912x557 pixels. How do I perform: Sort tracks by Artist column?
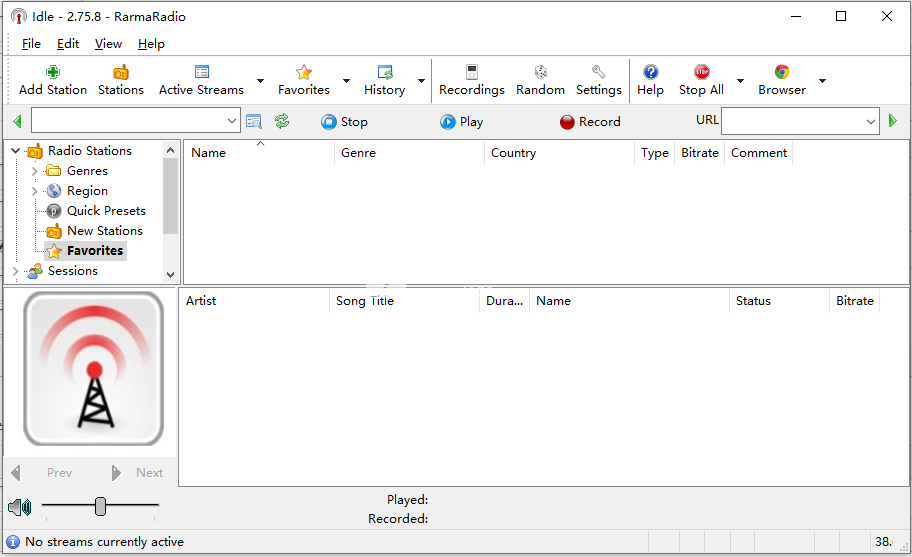tap(254, 301)
